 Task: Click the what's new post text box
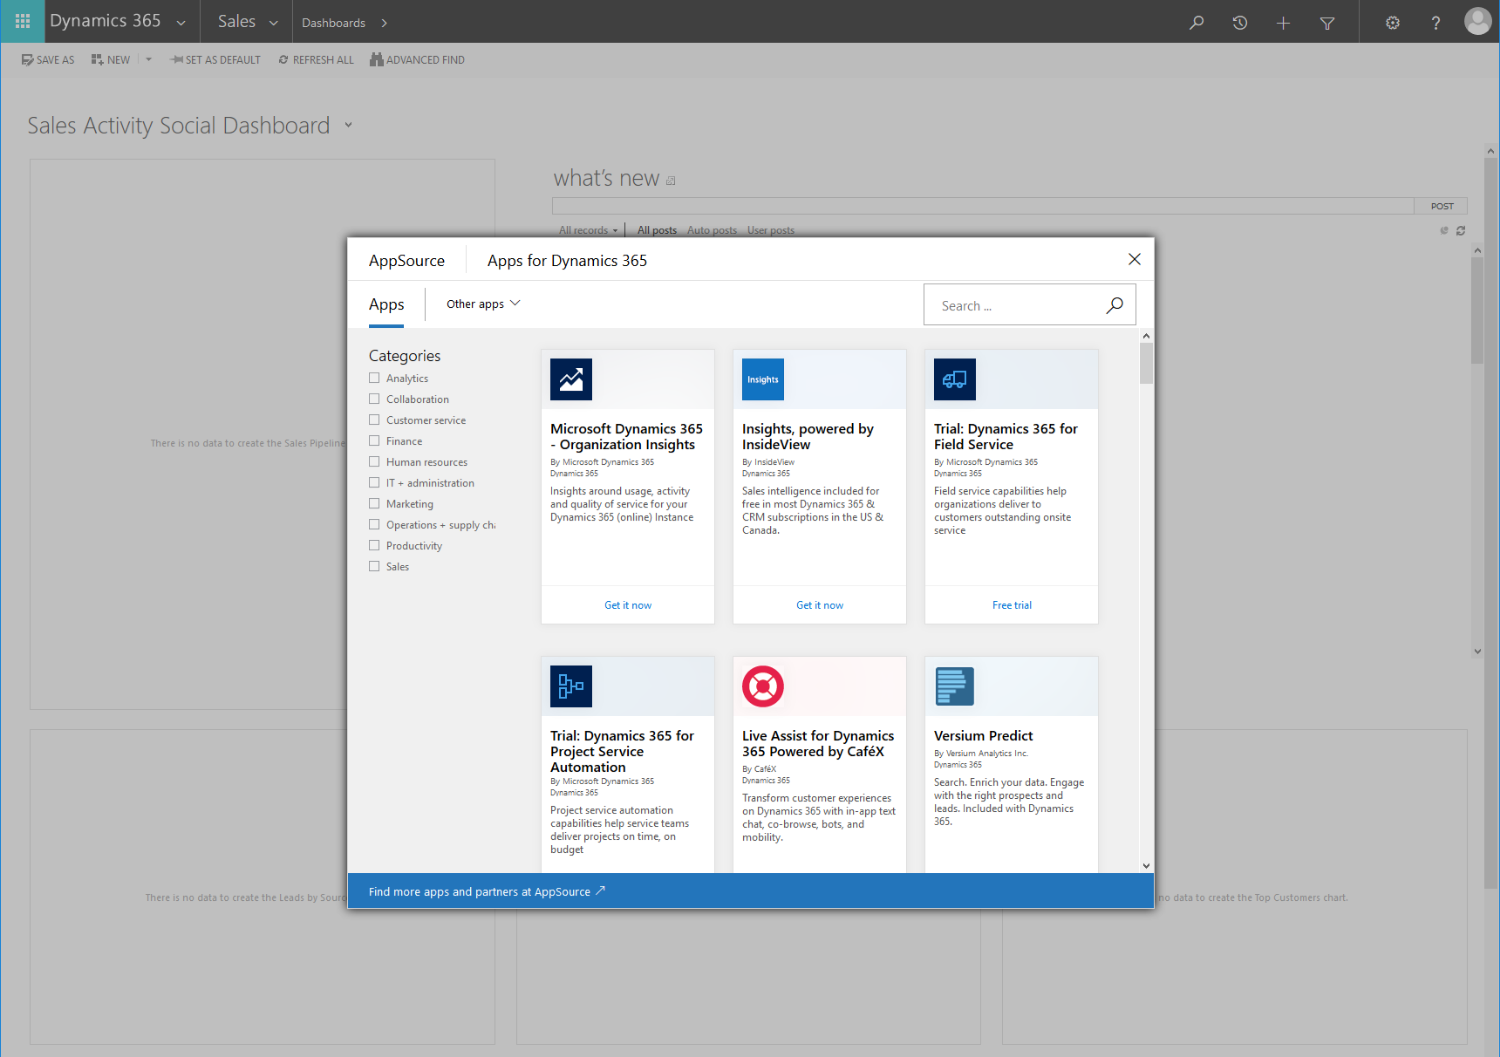coord(983,206)
